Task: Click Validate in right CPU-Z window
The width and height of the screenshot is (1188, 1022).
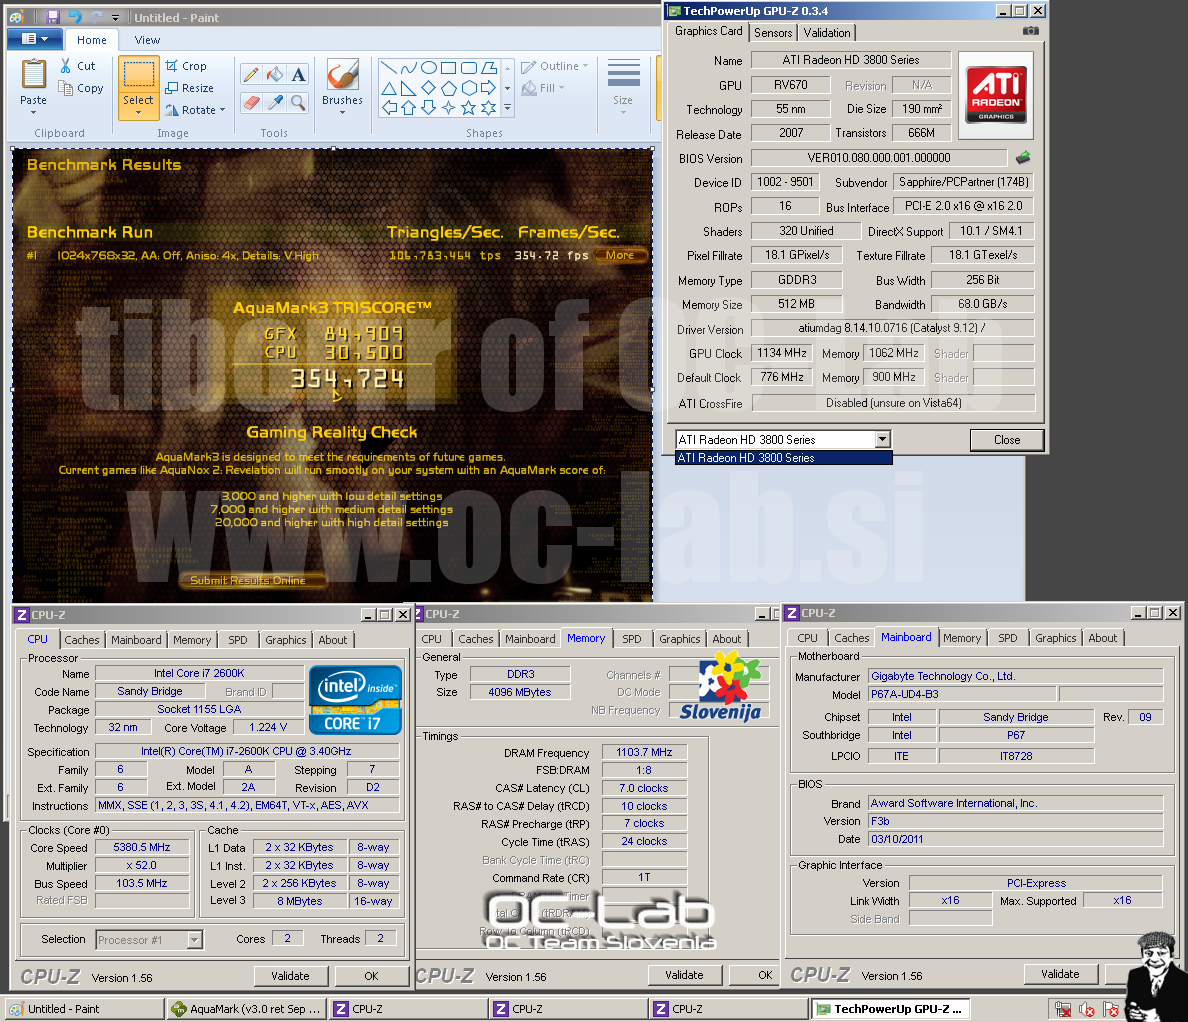Action: [1060, 974]
